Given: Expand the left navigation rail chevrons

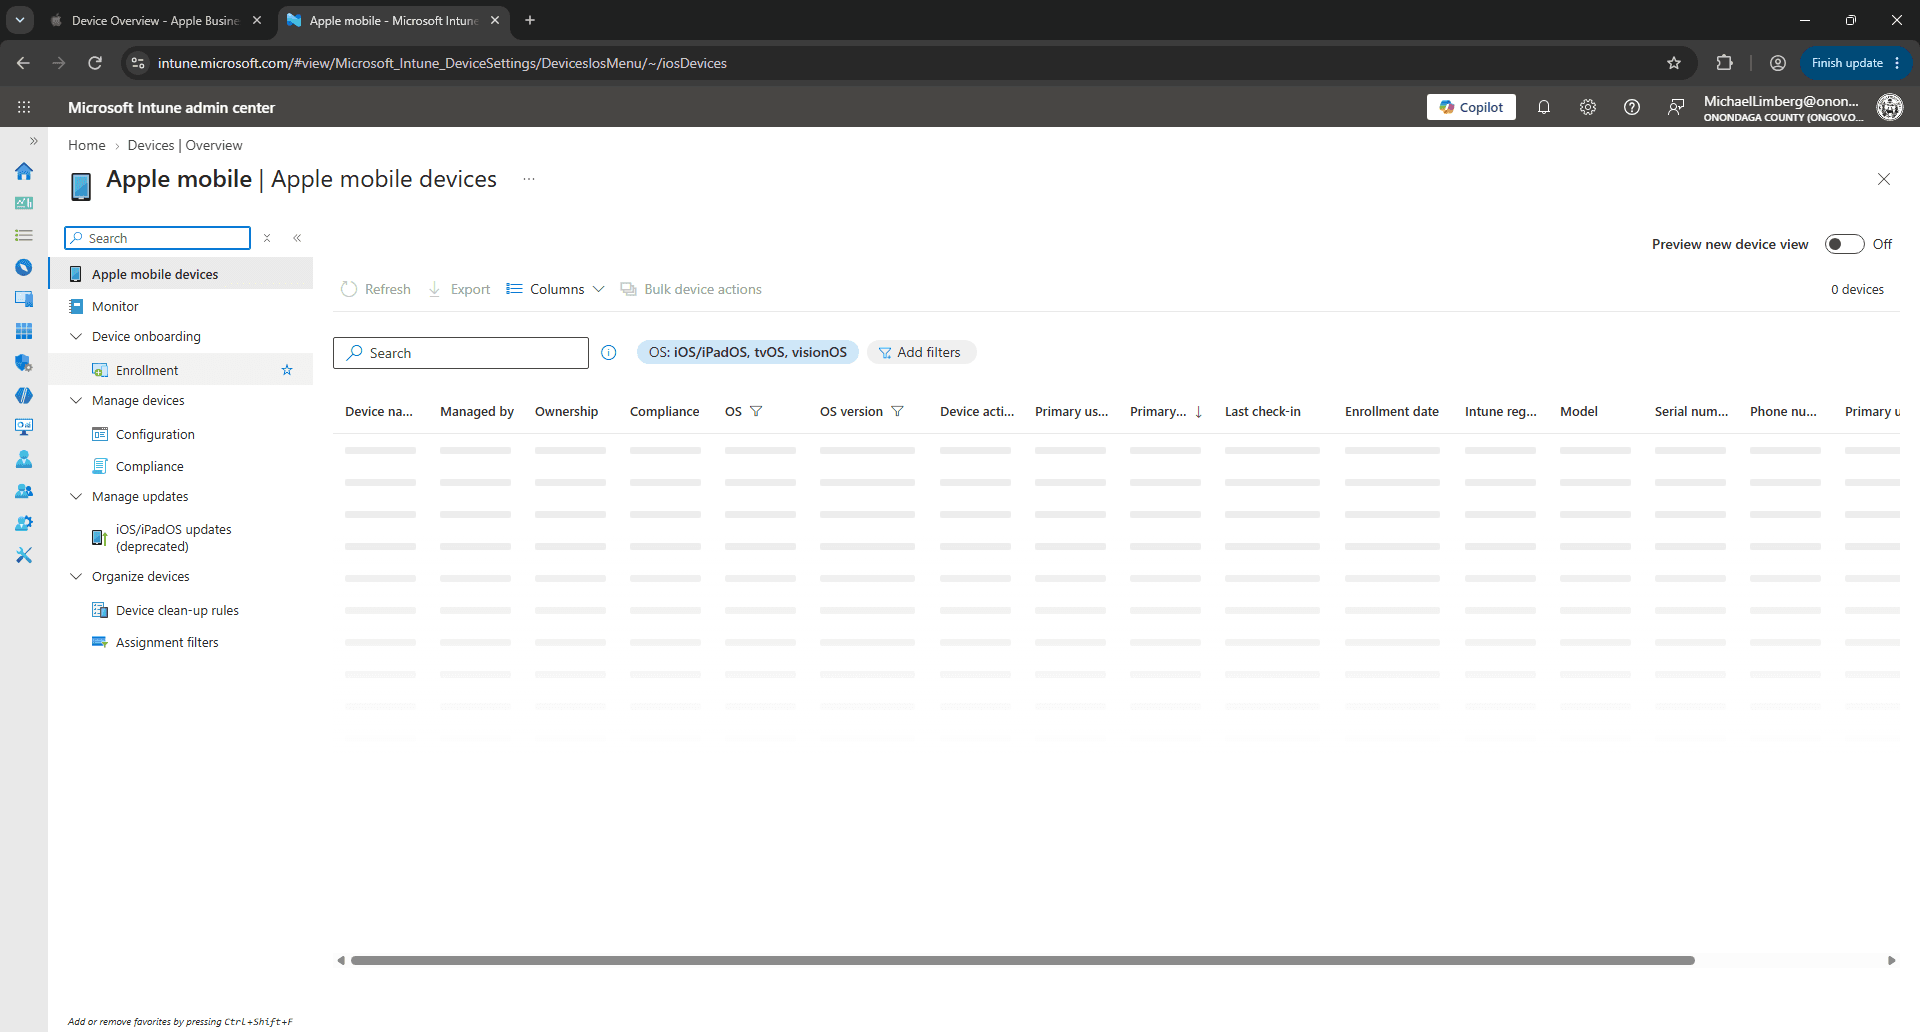Looking at the screenshot, I should (x=33, y=141).
